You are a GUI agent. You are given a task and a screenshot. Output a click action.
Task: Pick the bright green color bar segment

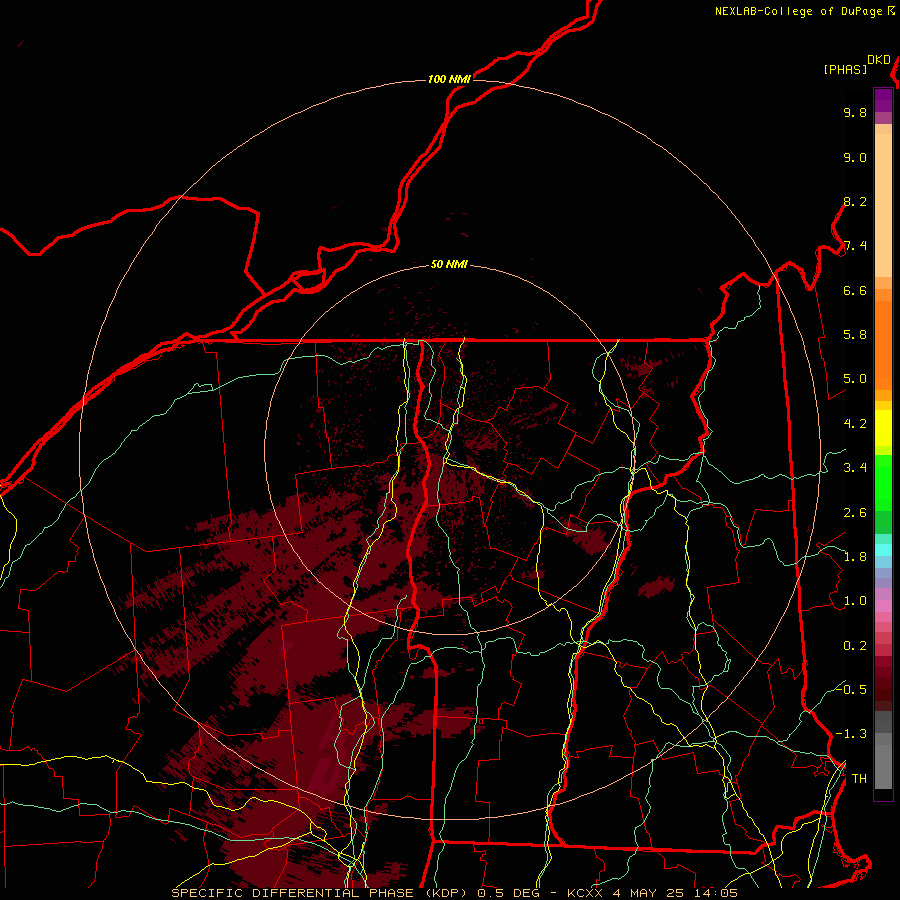[883, 482]
